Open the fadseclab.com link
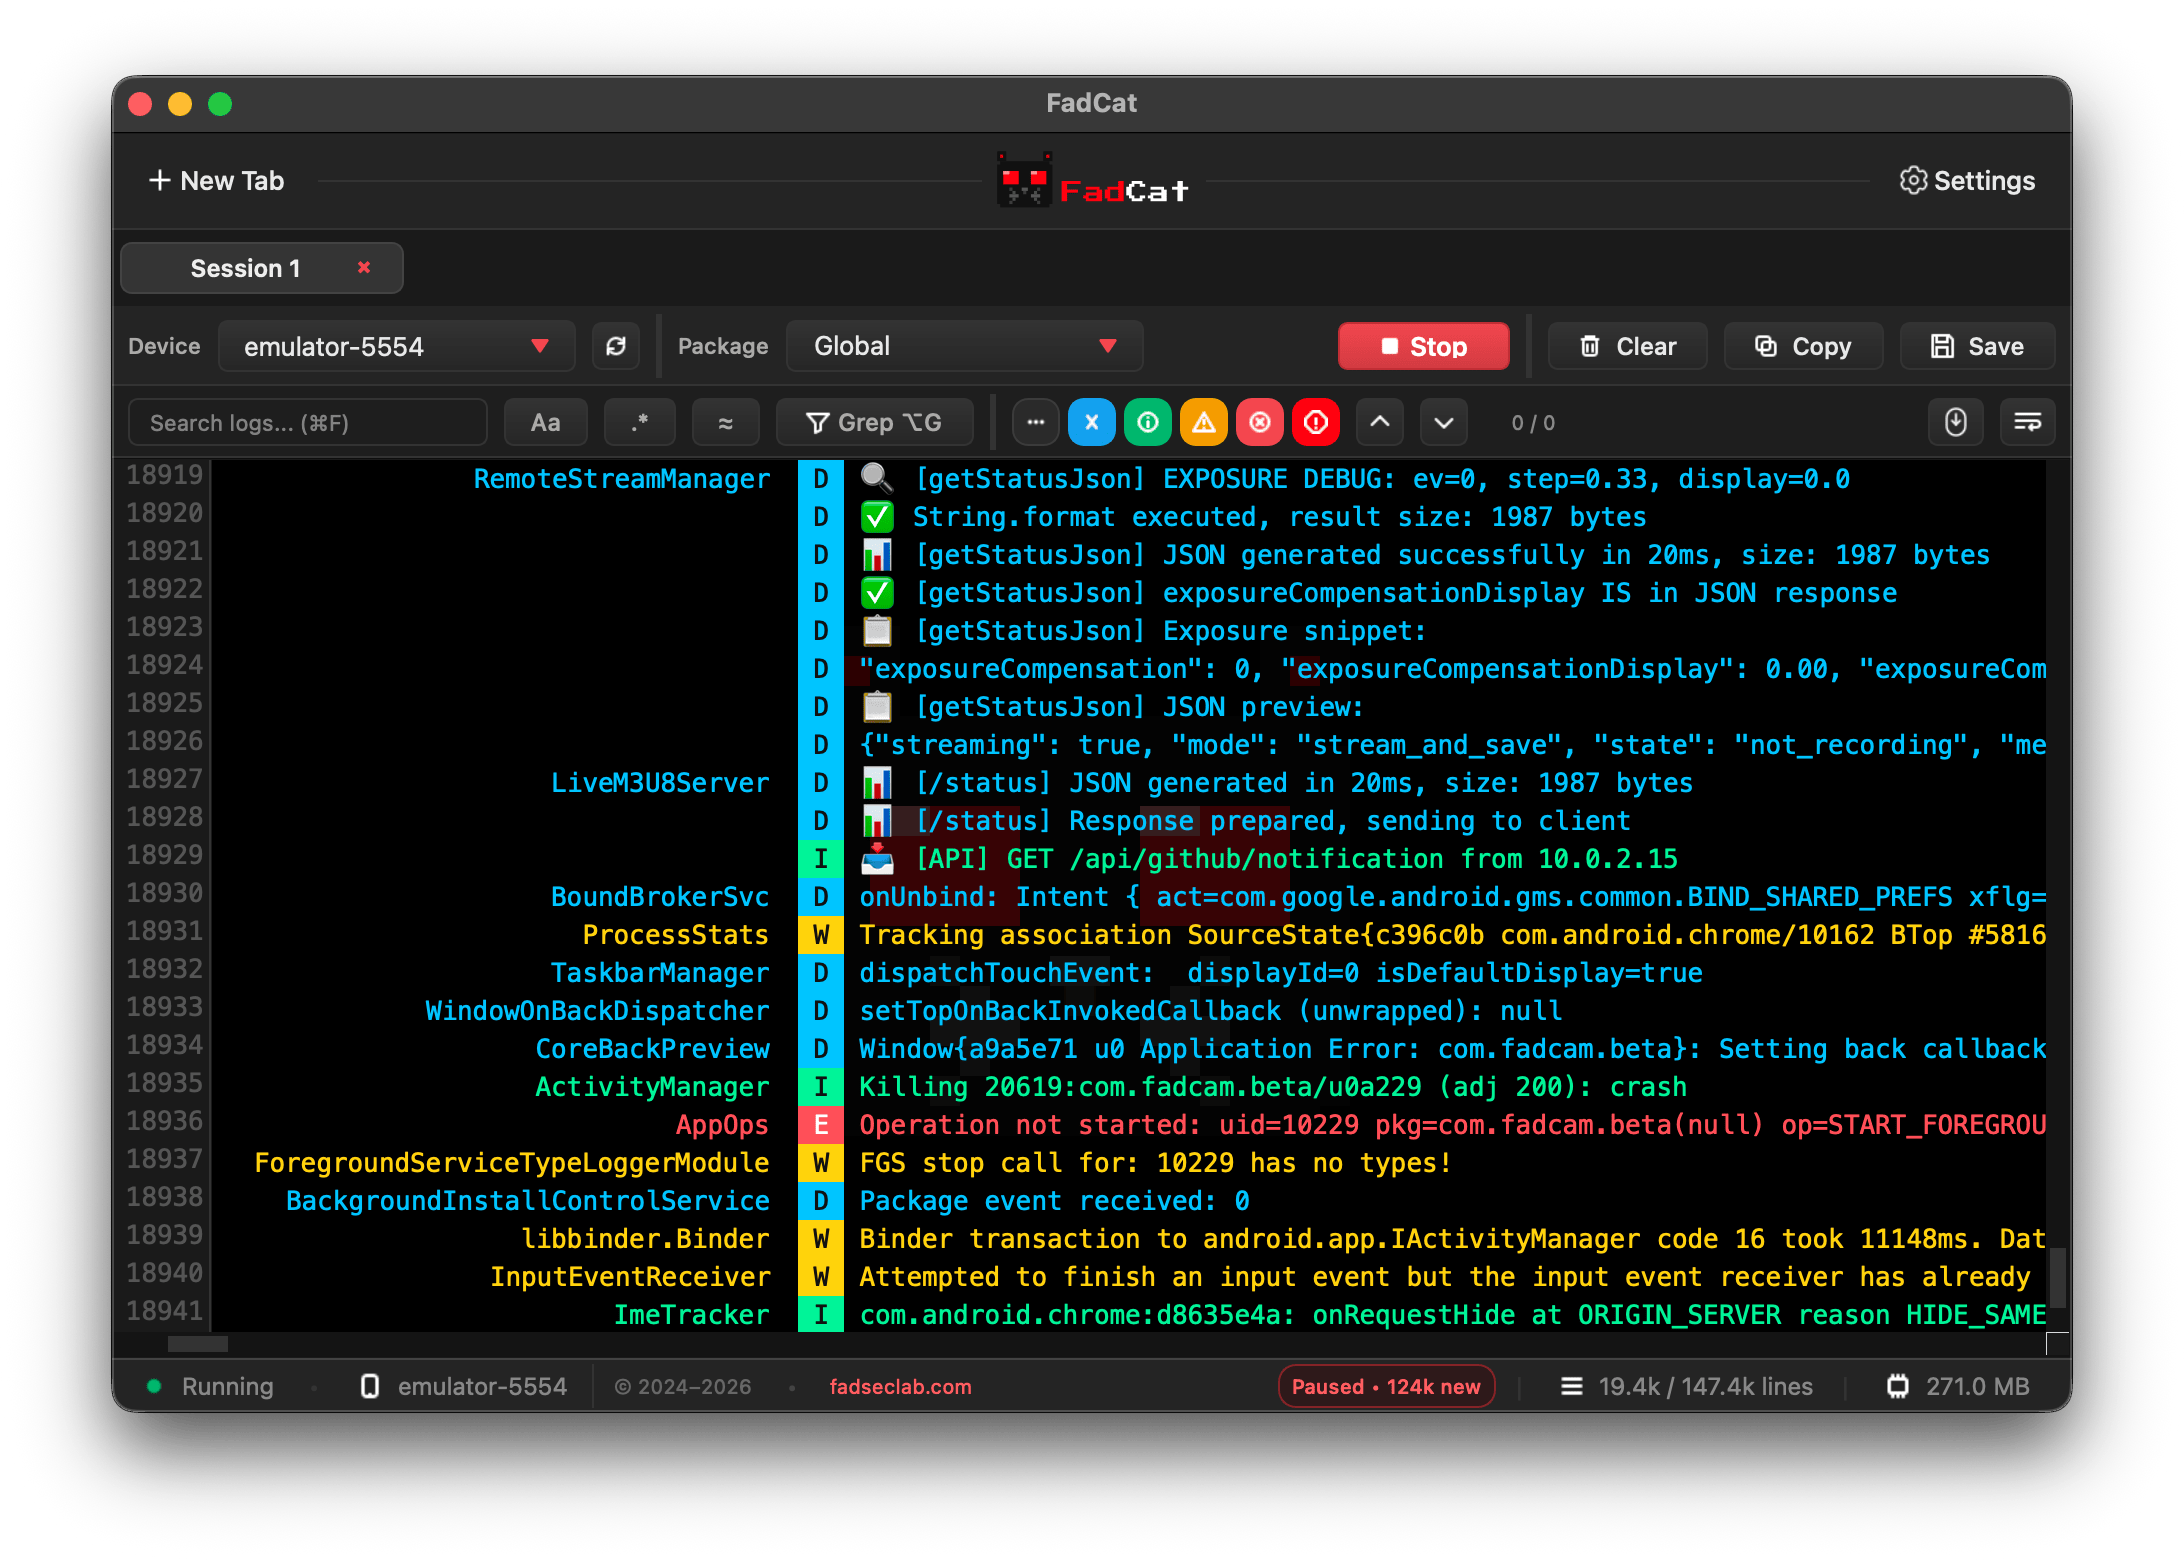The height and width of the screenshot is (1560, 2184). pos(900,1387)
